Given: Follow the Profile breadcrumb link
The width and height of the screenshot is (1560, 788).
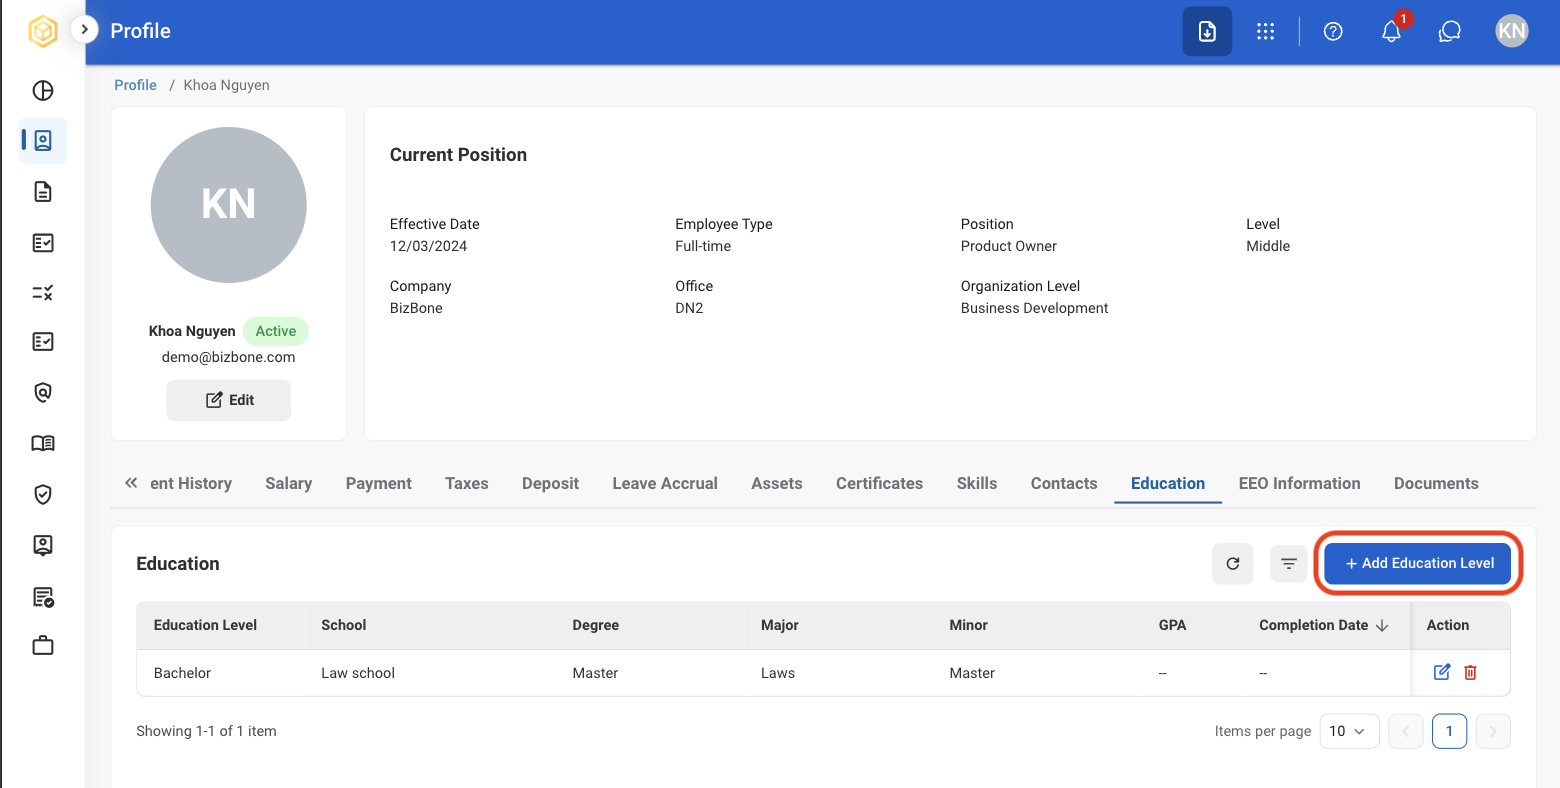Looking at the screenshot, I should (135, 85).
